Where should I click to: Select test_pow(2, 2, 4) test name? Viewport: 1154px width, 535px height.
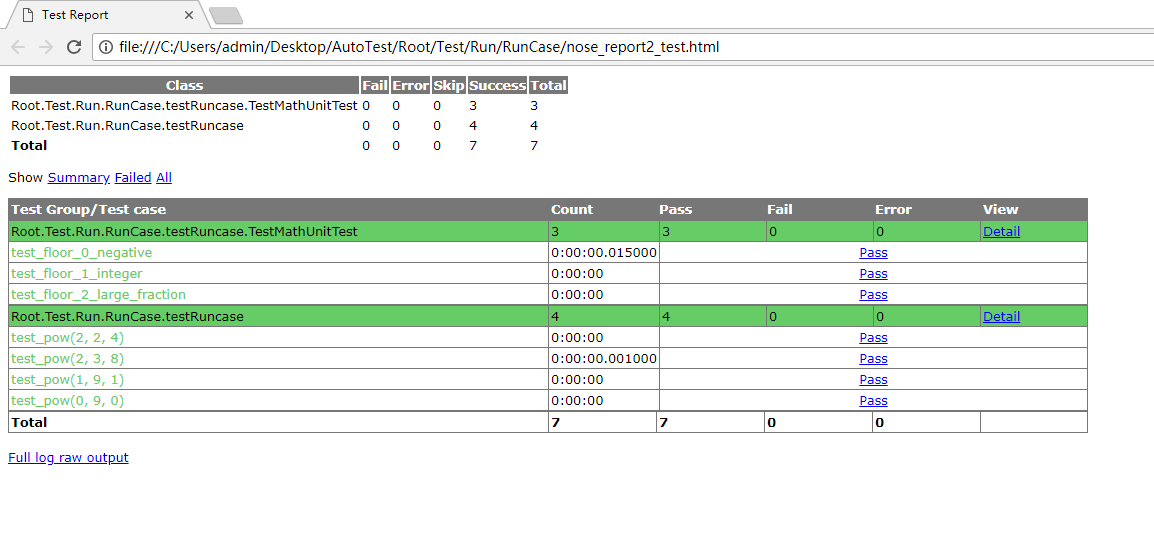68,338
